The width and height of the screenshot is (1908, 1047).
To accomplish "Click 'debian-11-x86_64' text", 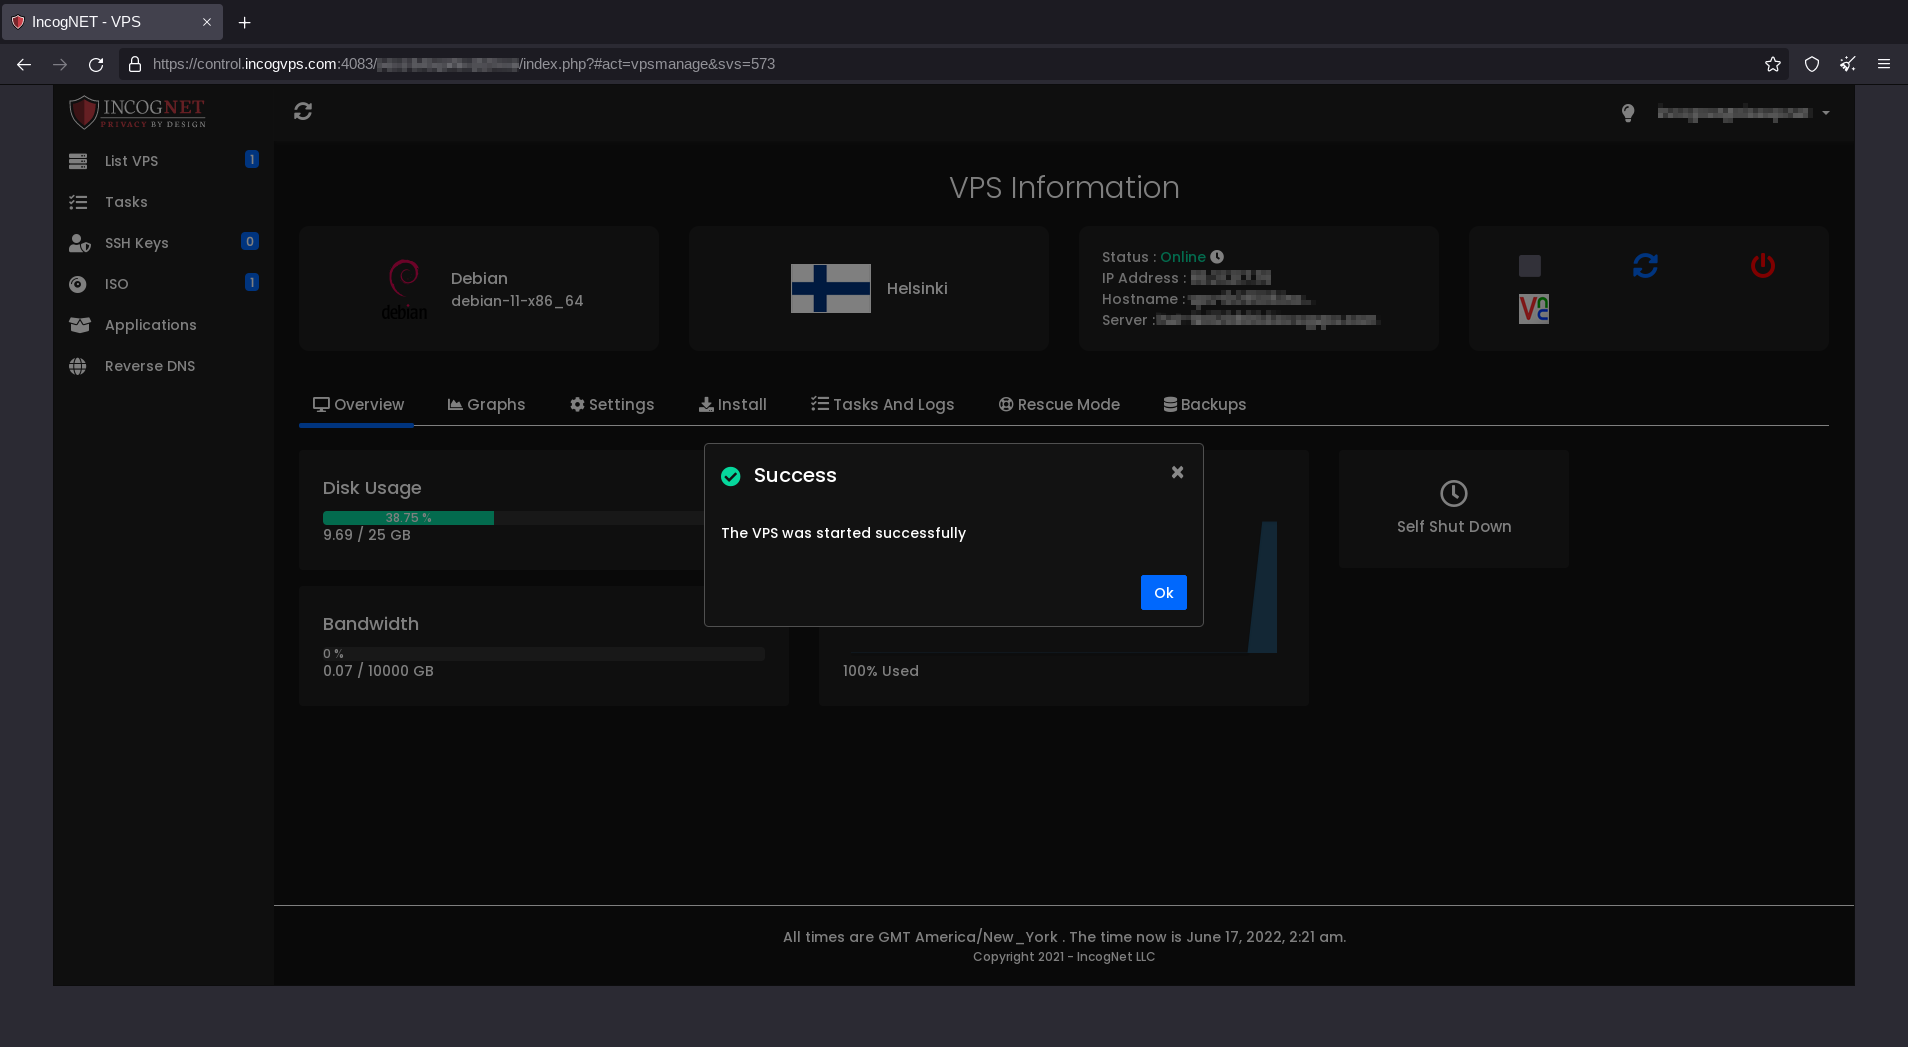I will pyautogui.click(x=517, y=301).
